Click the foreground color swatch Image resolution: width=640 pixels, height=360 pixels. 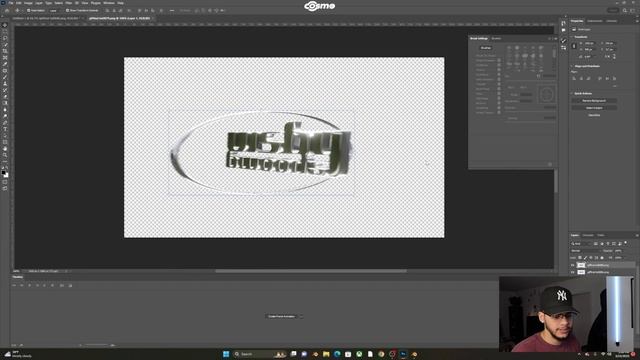click(4, 173)
